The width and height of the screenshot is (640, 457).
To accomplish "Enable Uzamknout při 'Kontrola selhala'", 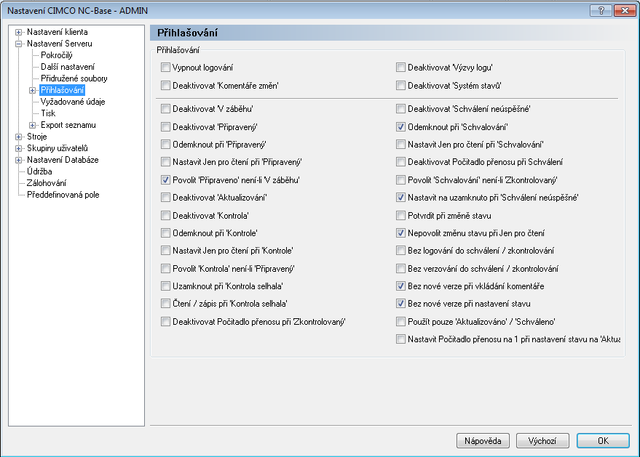I will tap(165, 286).
